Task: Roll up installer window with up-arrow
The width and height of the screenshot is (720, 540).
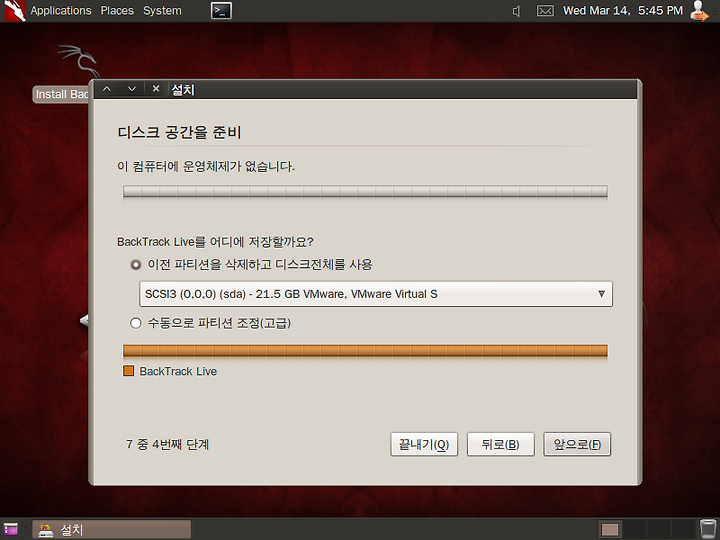Action: (107, 89)
